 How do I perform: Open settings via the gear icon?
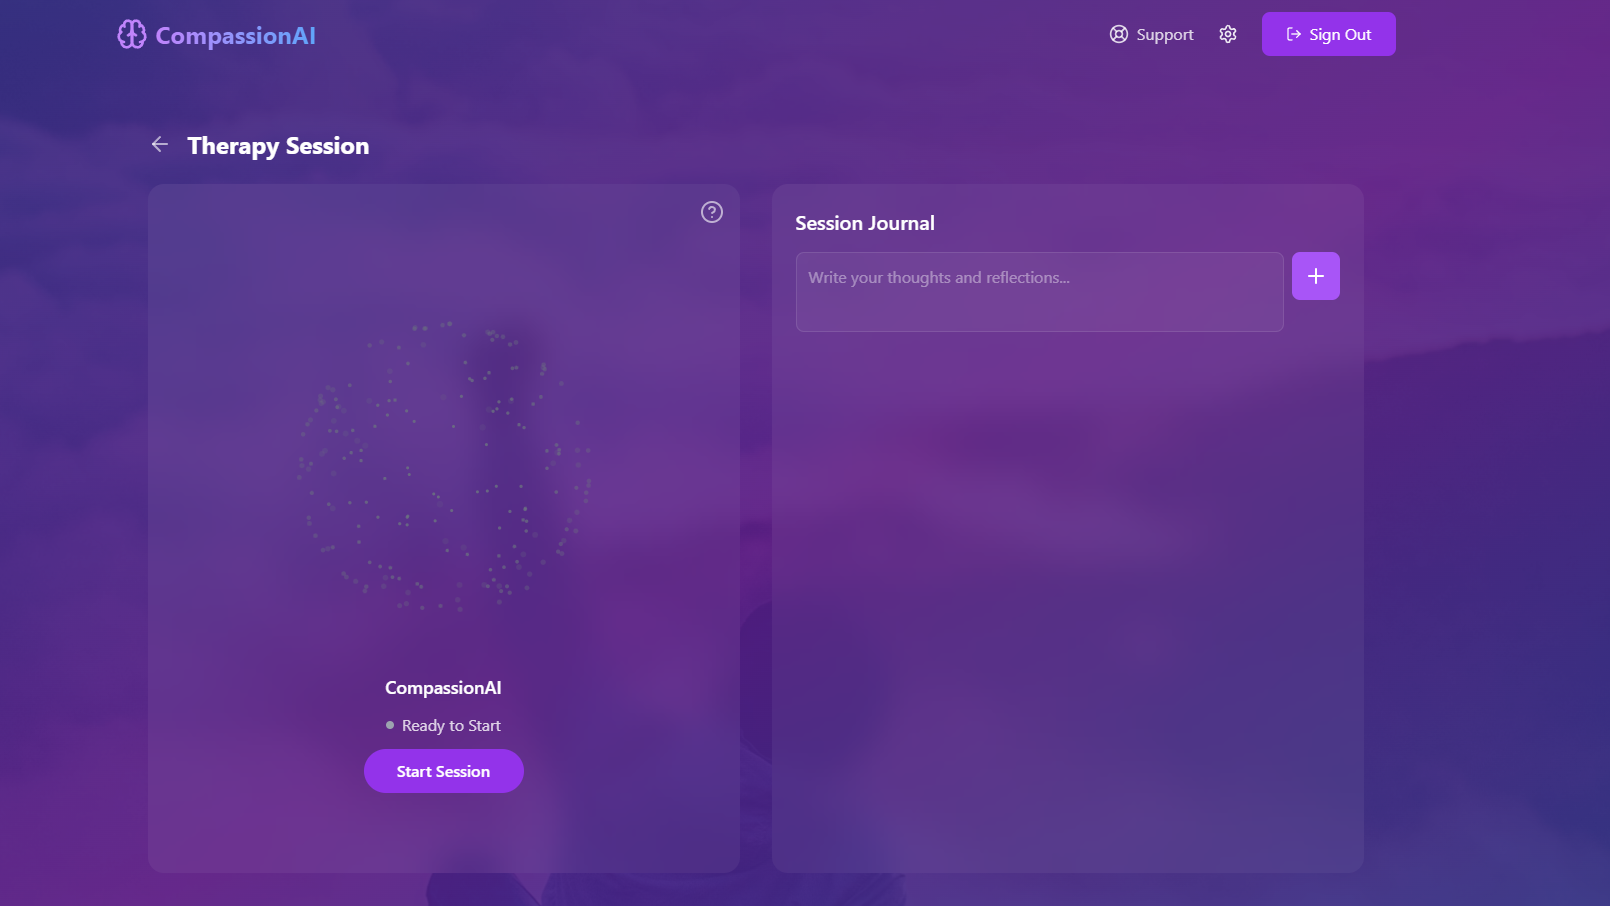point(1228,34)
